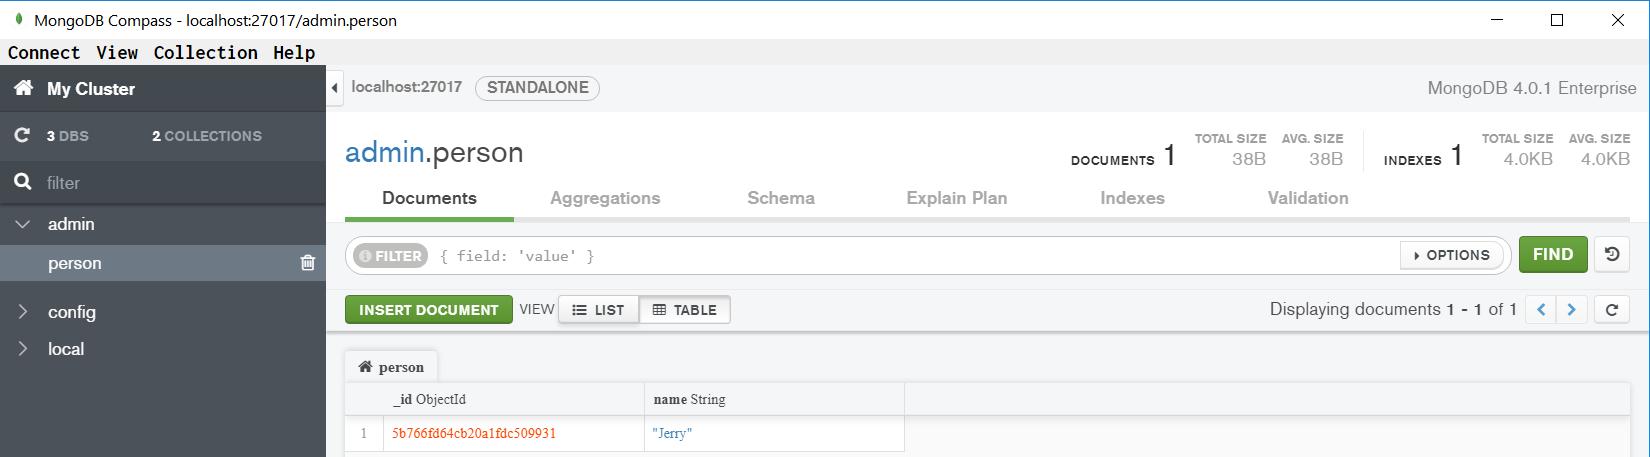Click INSERT DOCUMENT button
This screenshot has height=457, width=1650.
tap(429, 310)
